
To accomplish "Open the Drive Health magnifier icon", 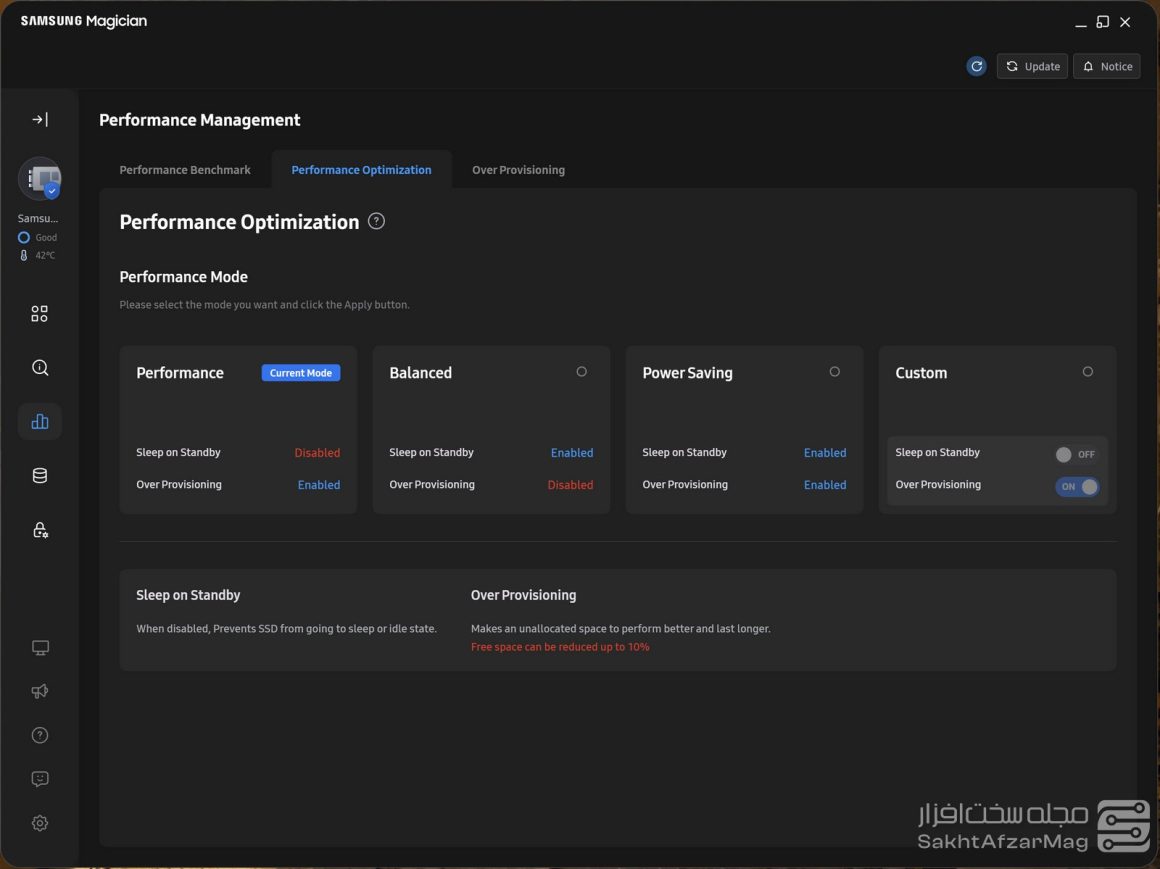I will (x=40, y=368).
